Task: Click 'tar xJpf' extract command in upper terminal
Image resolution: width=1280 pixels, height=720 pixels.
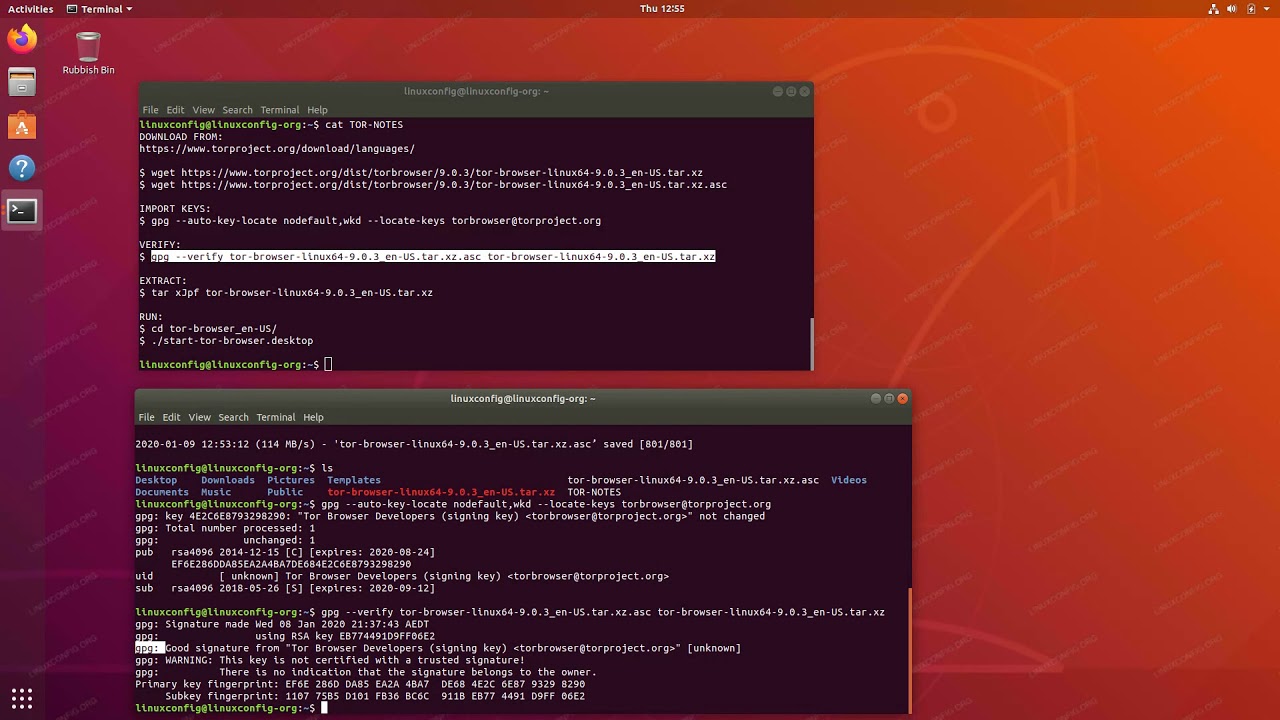Action: tap(292, 293)
